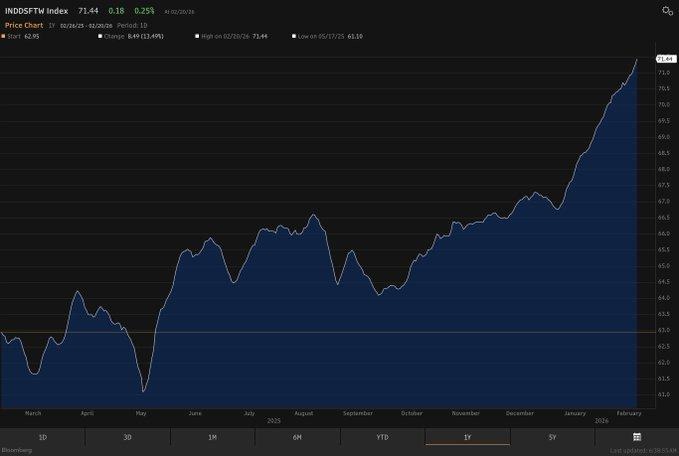Open chart settings gear icon
The width and height of the screenshot is (679, 456).
click(x=667, y=10)
